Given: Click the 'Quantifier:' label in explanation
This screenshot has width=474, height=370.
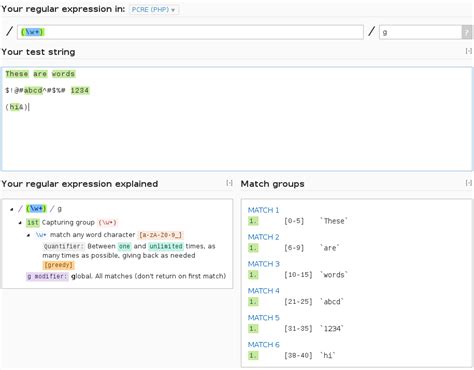Looking at the screenshot, I should [x=64, y=247].
